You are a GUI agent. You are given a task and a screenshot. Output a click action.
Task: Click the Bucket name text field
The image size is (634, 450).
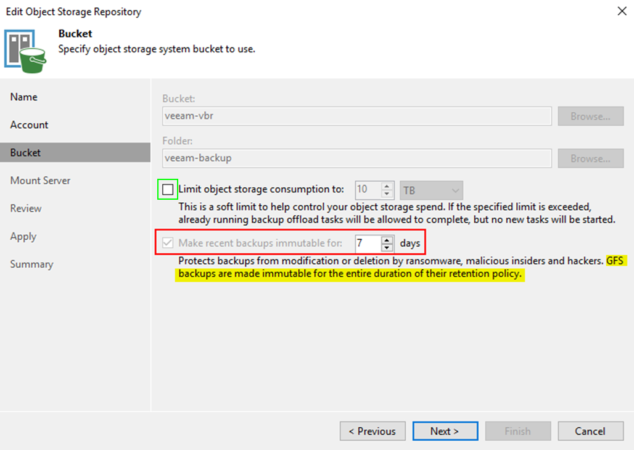(x=357, y=116)
